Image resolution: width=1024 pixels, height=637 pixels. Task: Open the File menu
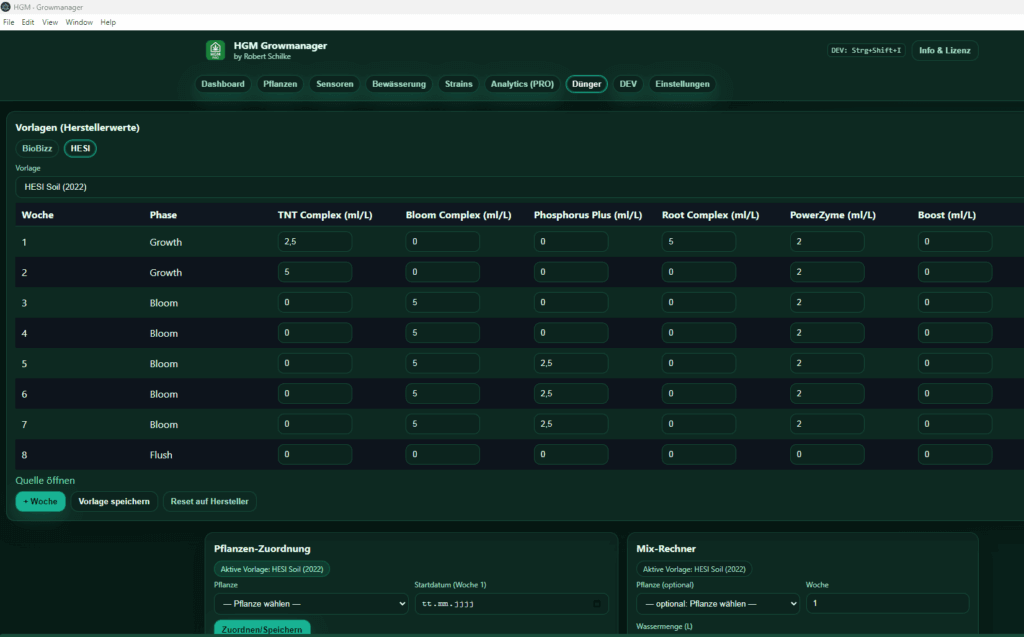(x=8, y=21)
